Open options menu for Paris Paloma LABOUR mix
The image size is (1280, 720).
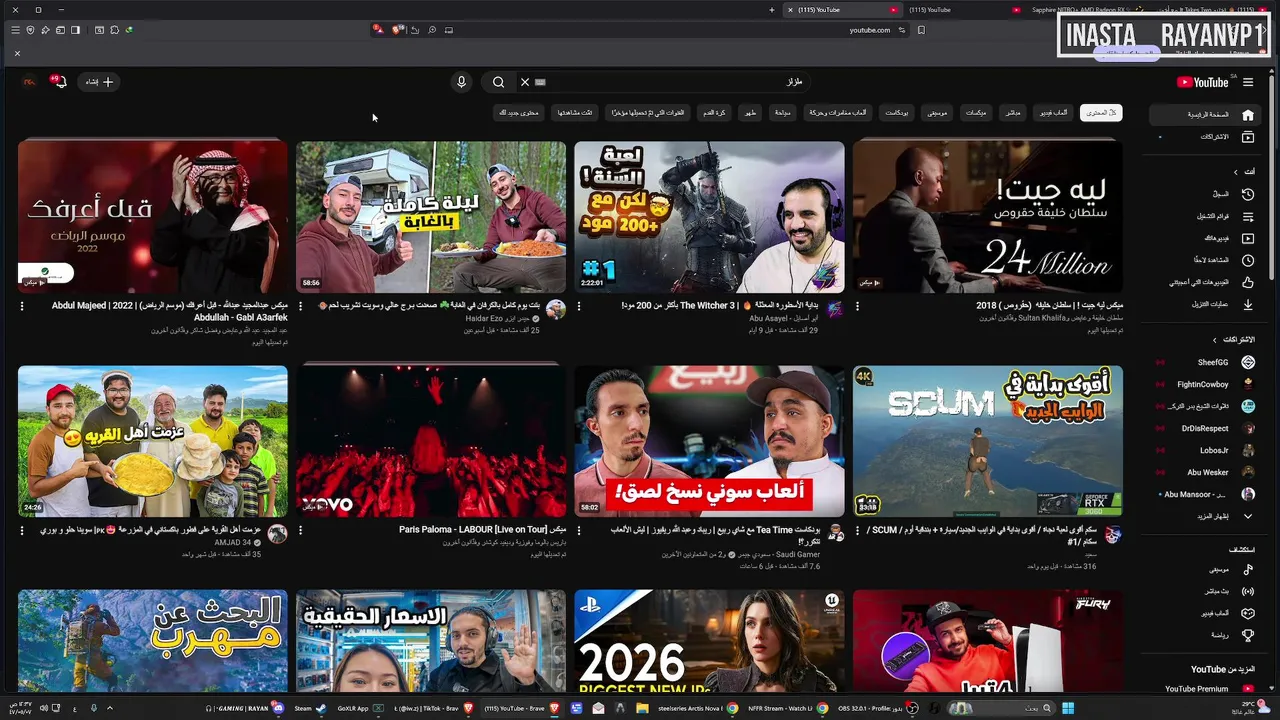(x=301, y=530)
